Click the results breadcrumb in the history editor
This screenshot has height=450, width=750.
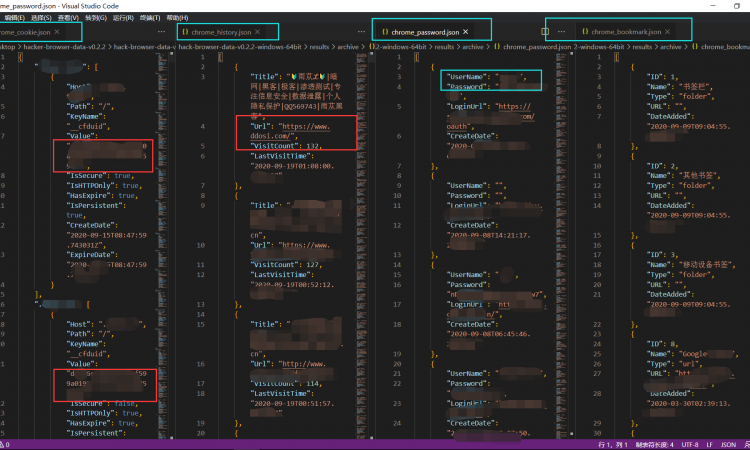(319, 47)
